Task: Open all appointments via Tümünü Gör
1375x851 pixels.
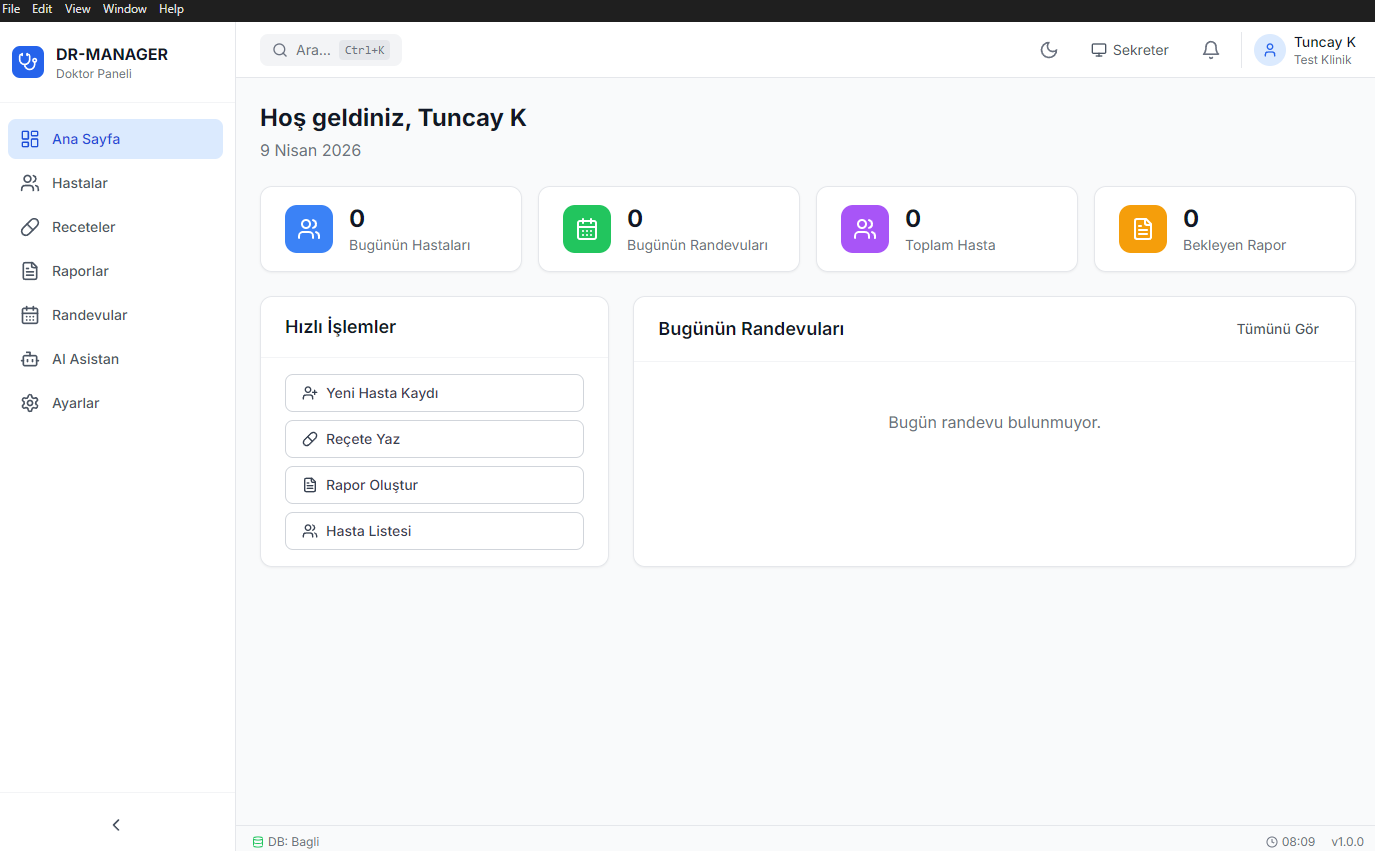Action: [1277, 328]
